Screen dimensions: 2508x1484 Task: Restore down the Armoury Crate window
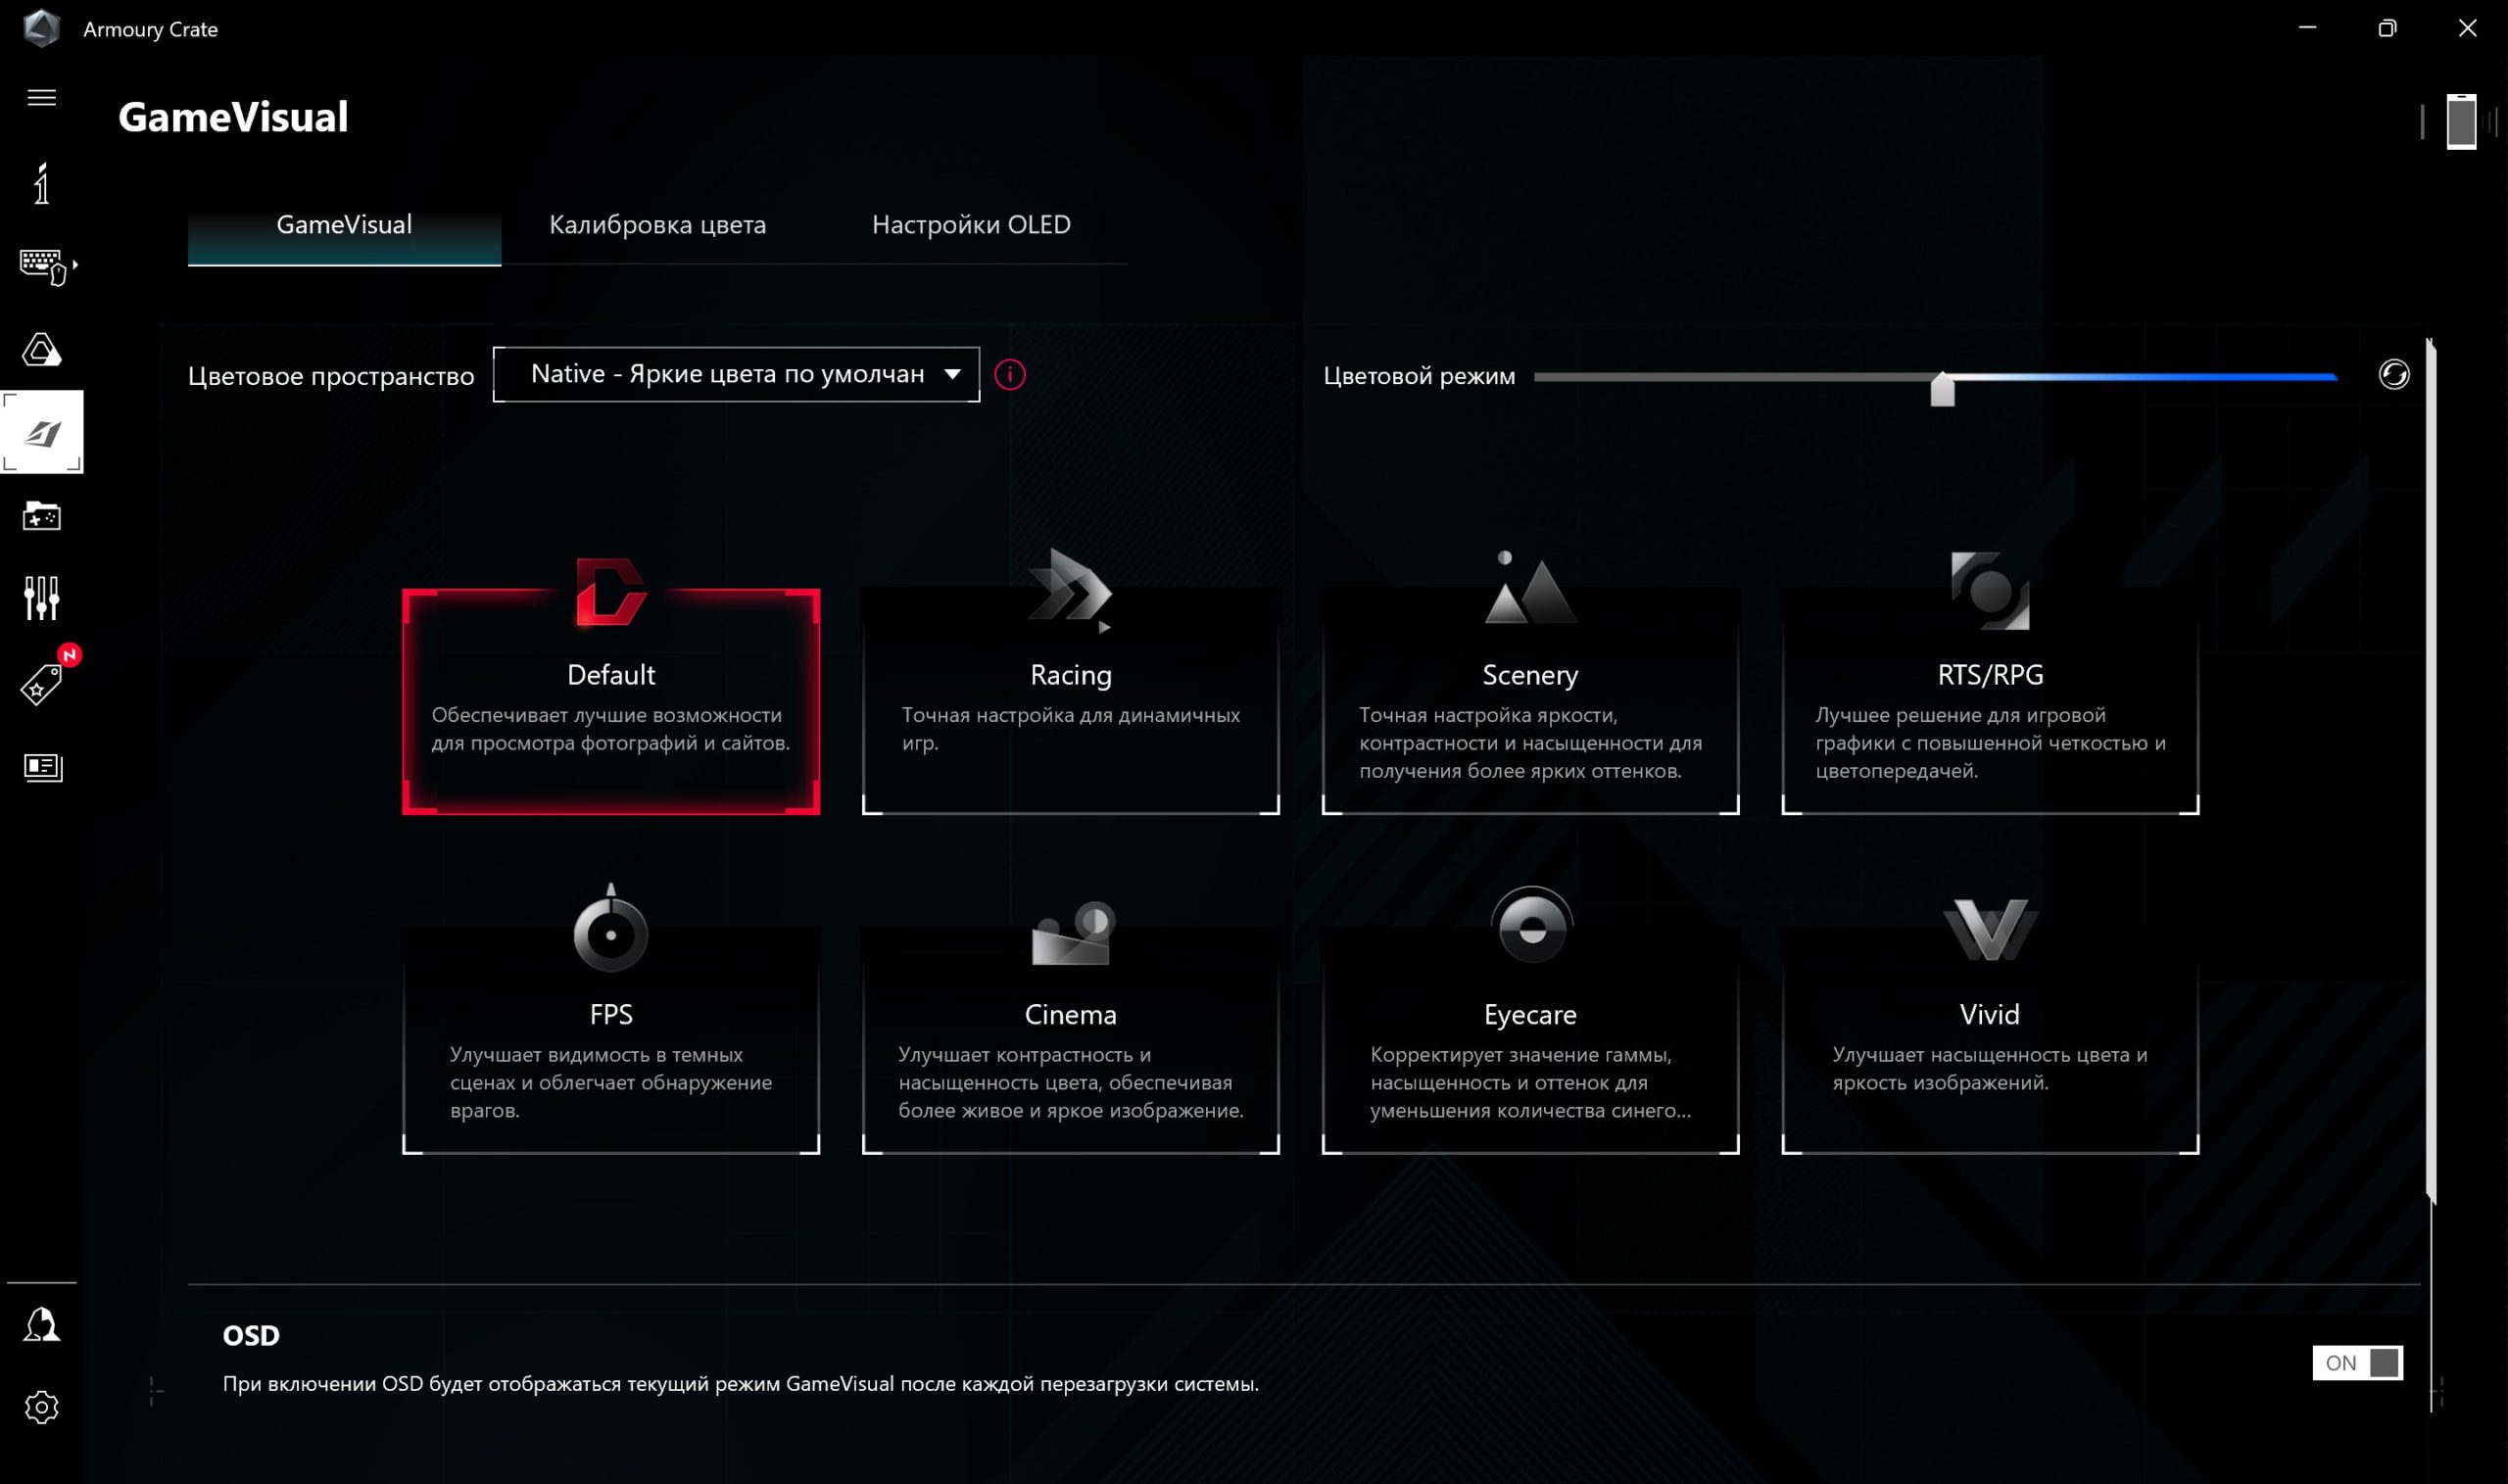pos(2387,28)
